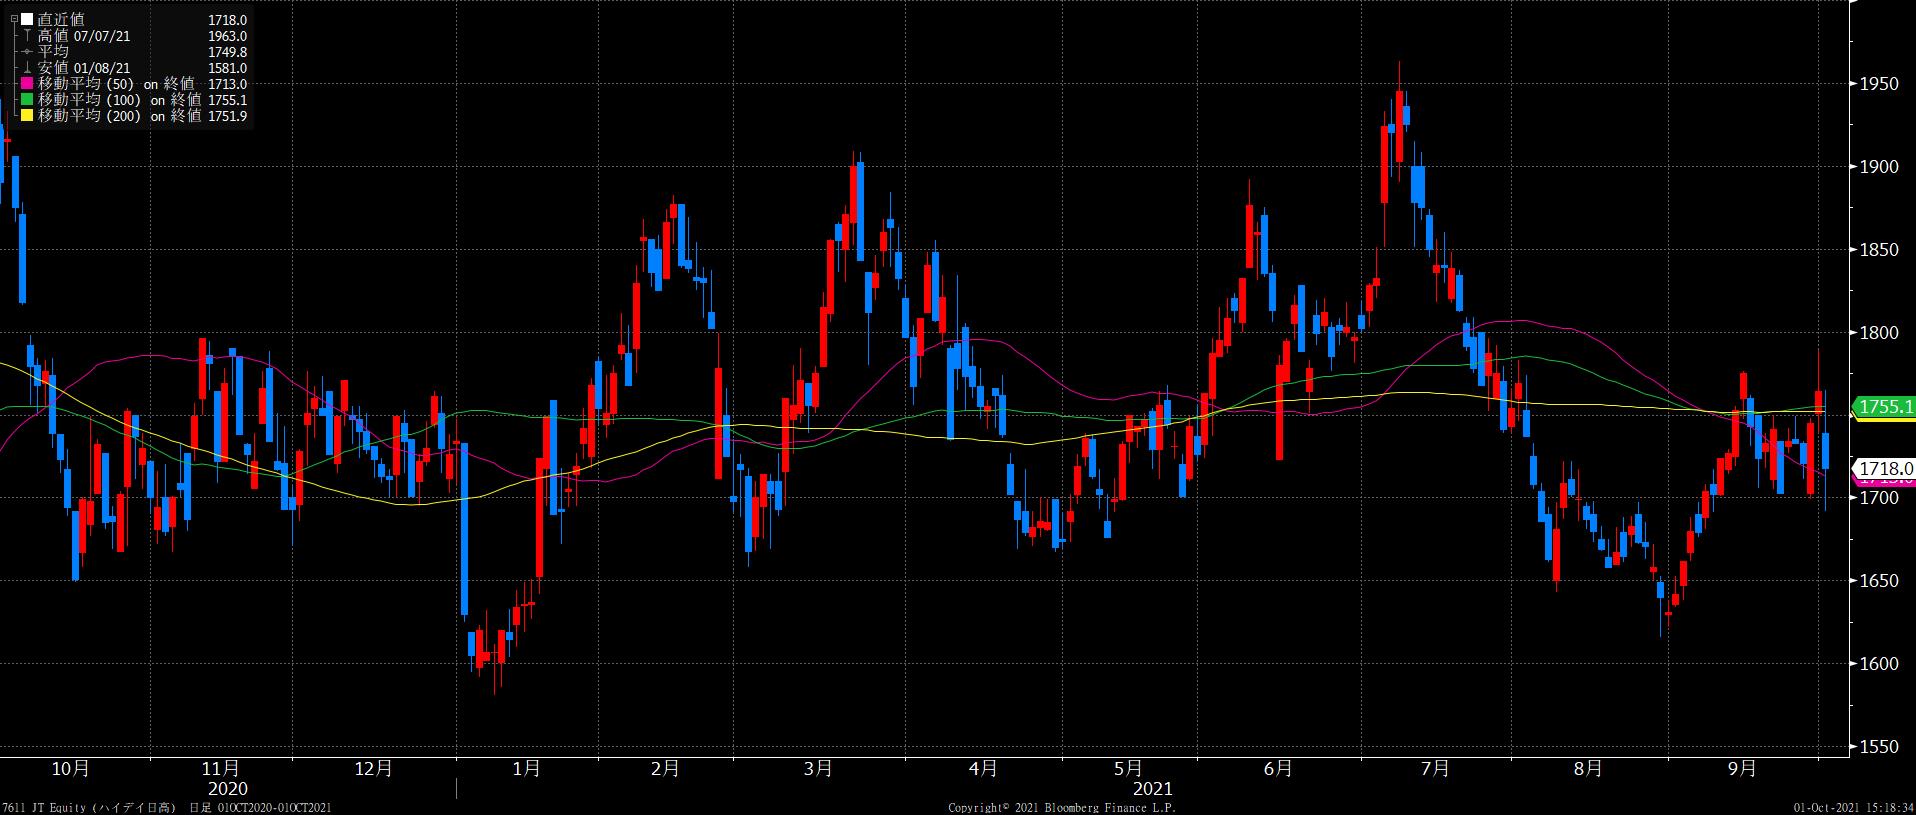Viewport: 1916px width, 815px height.
Task: Click the yellow 200-day moving average swatch
Action: pyautogui.click(x=27, y=116)
